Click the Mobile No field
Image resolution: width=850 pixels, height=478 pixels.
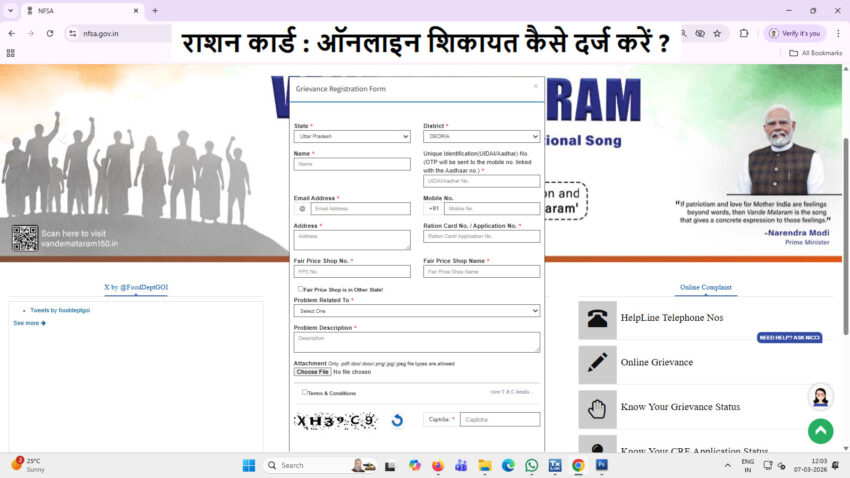[x=492, y=209]
